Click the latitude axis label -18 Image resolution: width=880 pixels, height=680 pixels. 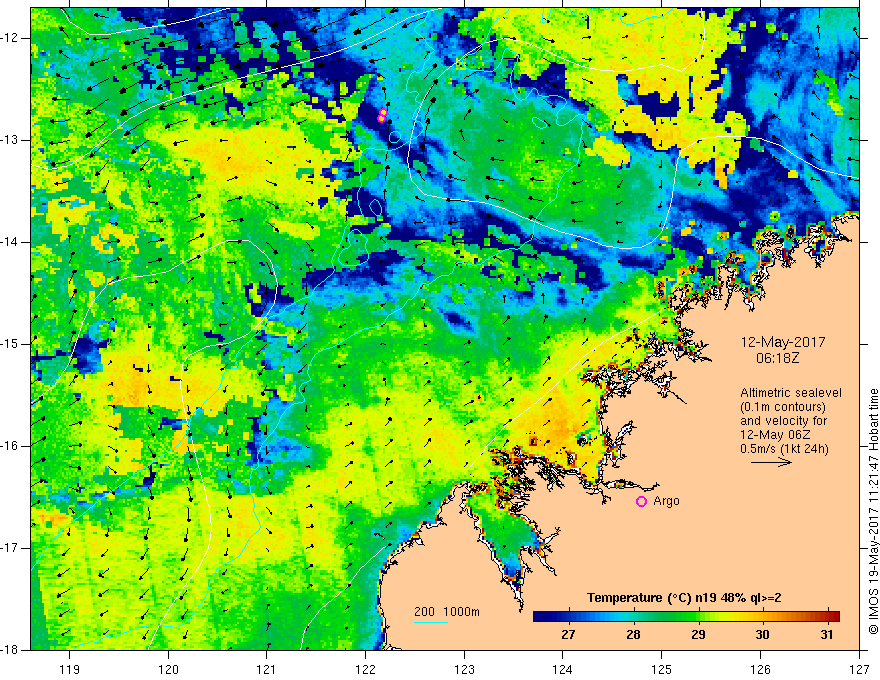[x=11, y=650]
